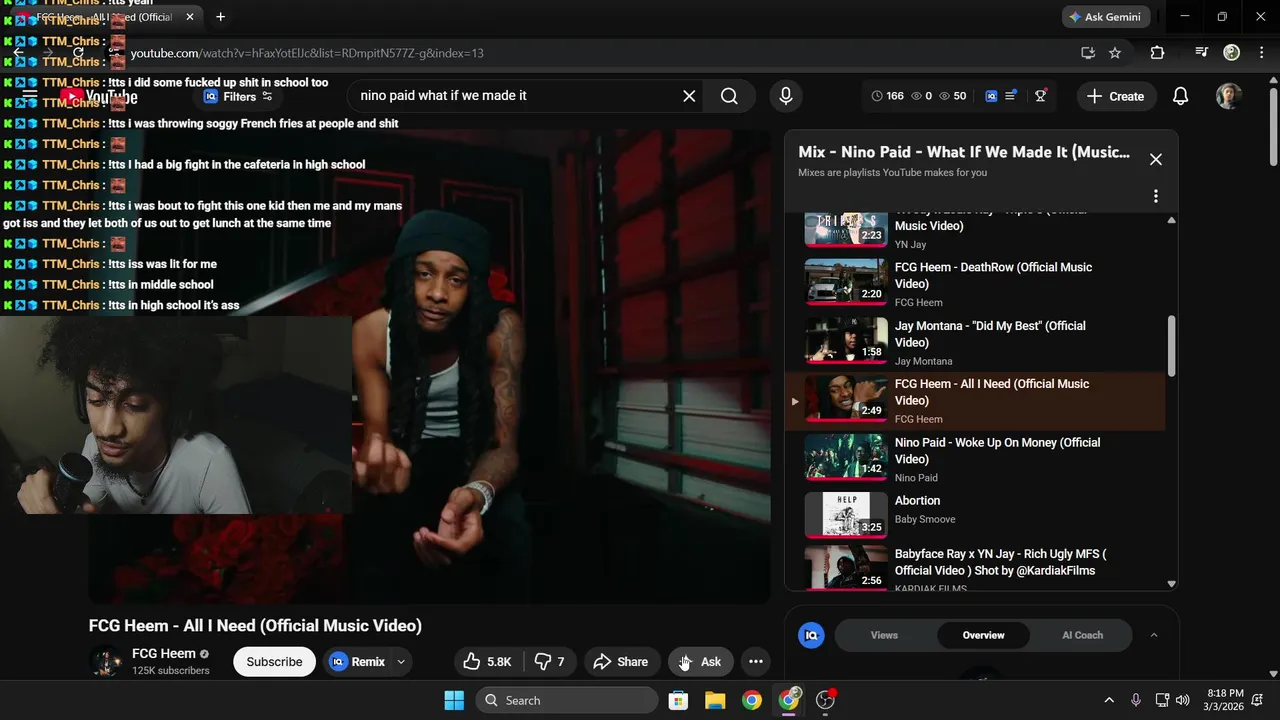This screenshot has width=1280, height=720.
Task: Click the Abortion HELP thumbnail
Action: click(846, 515)
